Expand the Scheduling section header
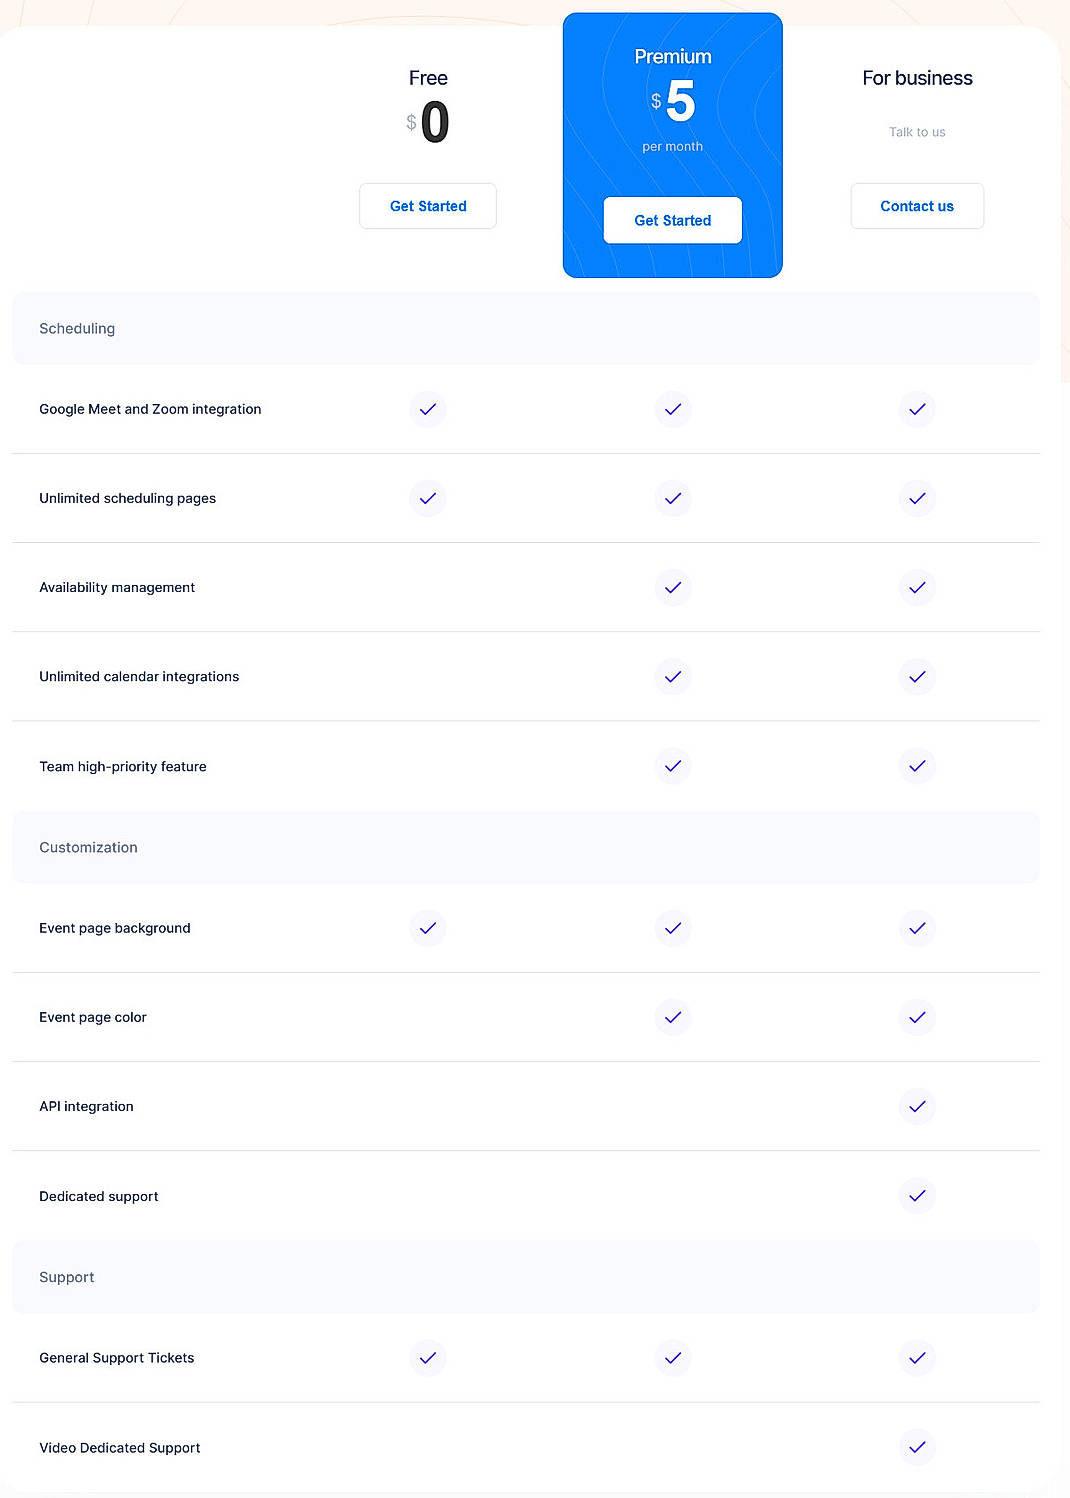Viewport: 1070px width, 1498px height. pyautogui.click(x=525, y=328)
